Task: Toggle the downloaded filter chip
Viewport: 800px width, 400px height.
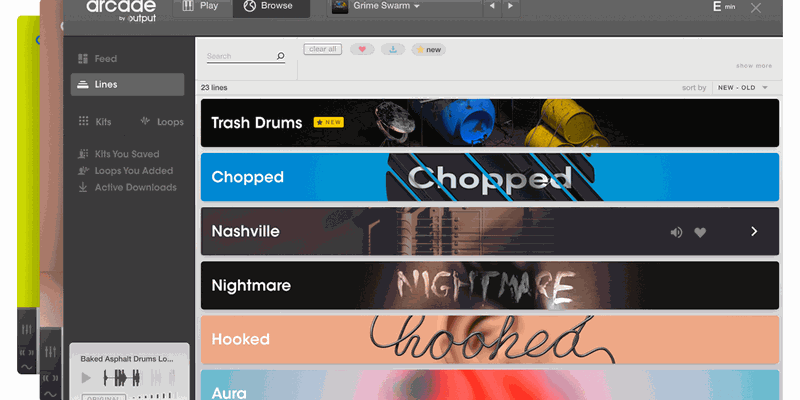Action: pyautogui.click(x=393, y=49)
